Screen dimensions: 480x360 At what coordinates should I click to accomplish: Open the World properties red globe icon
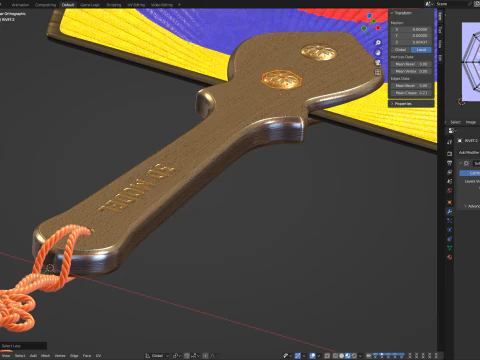[449, 190]
